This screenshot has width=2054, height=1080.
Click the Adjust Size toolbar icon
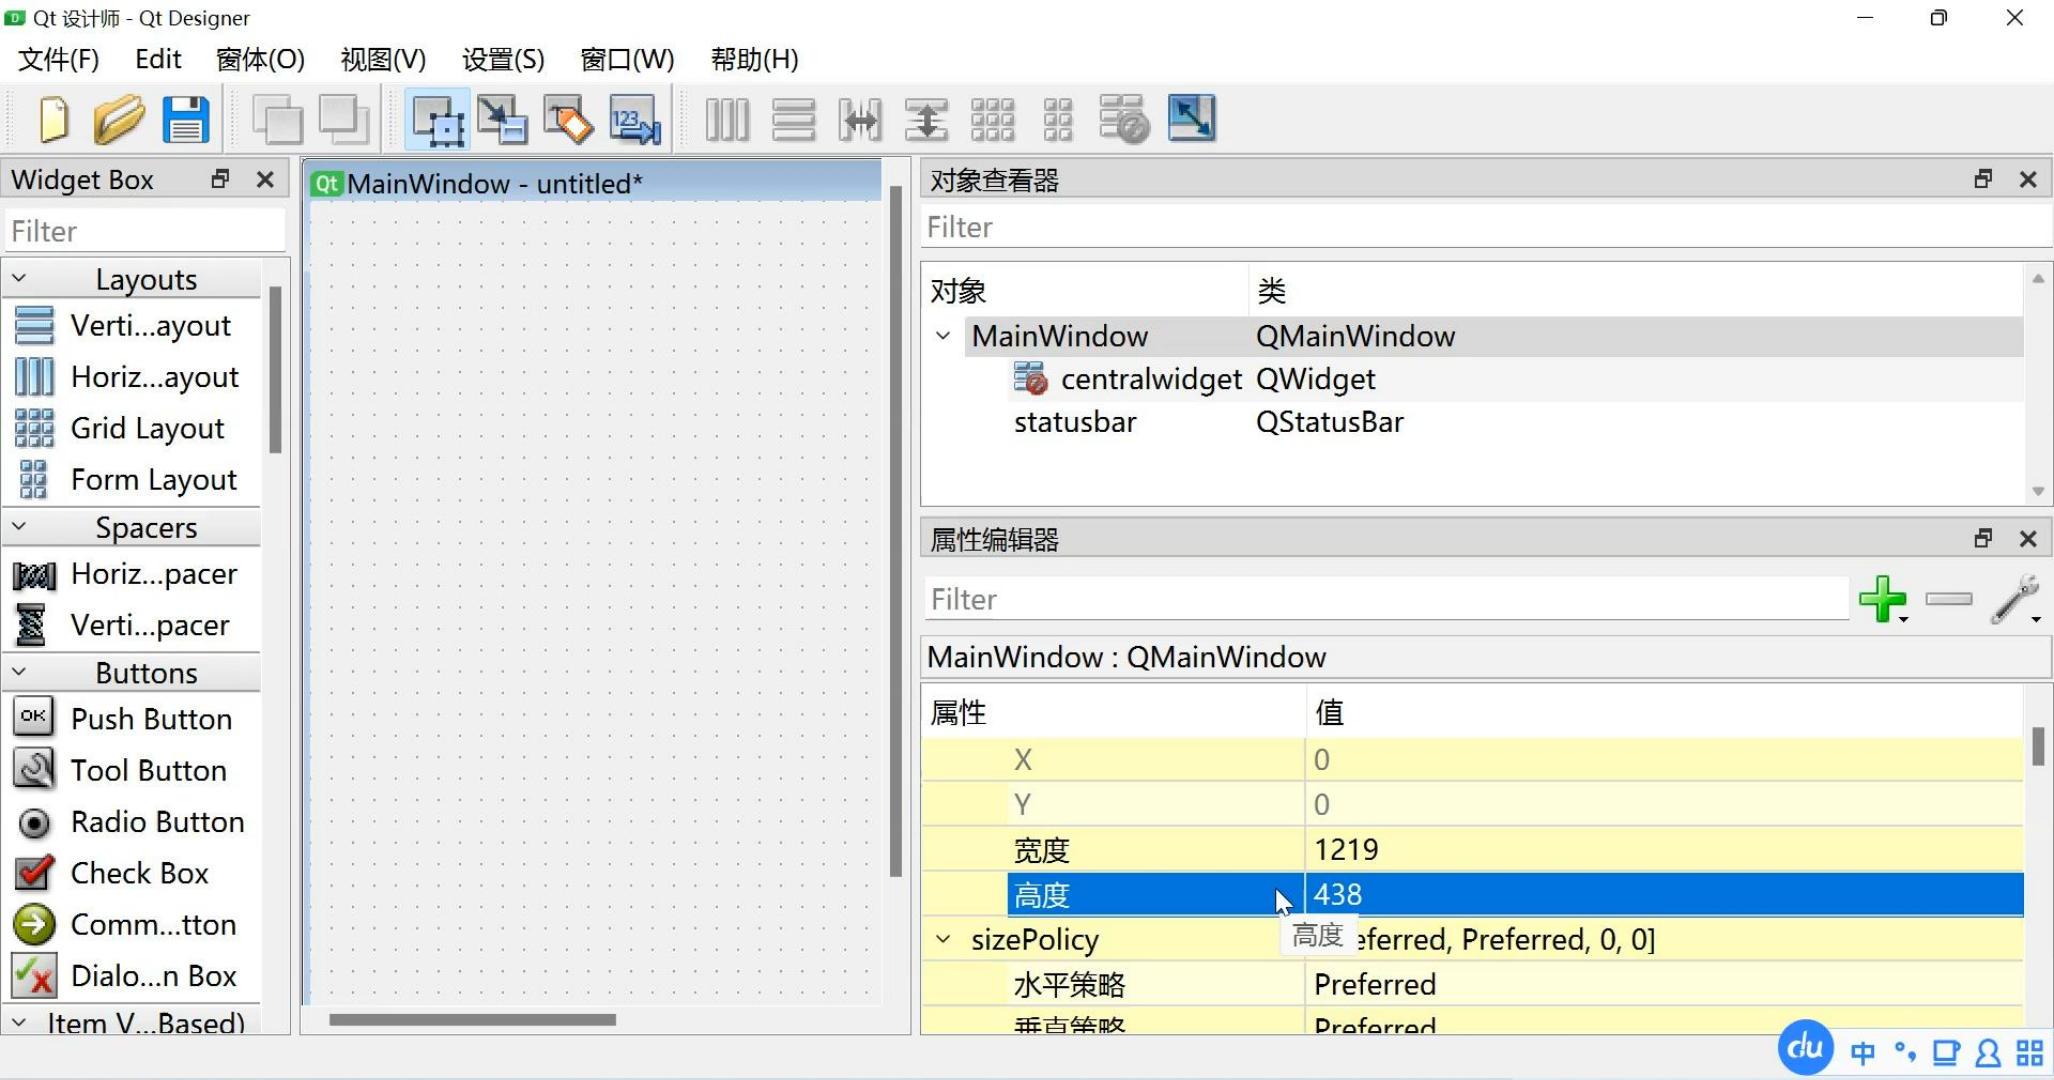[1191, 119]
